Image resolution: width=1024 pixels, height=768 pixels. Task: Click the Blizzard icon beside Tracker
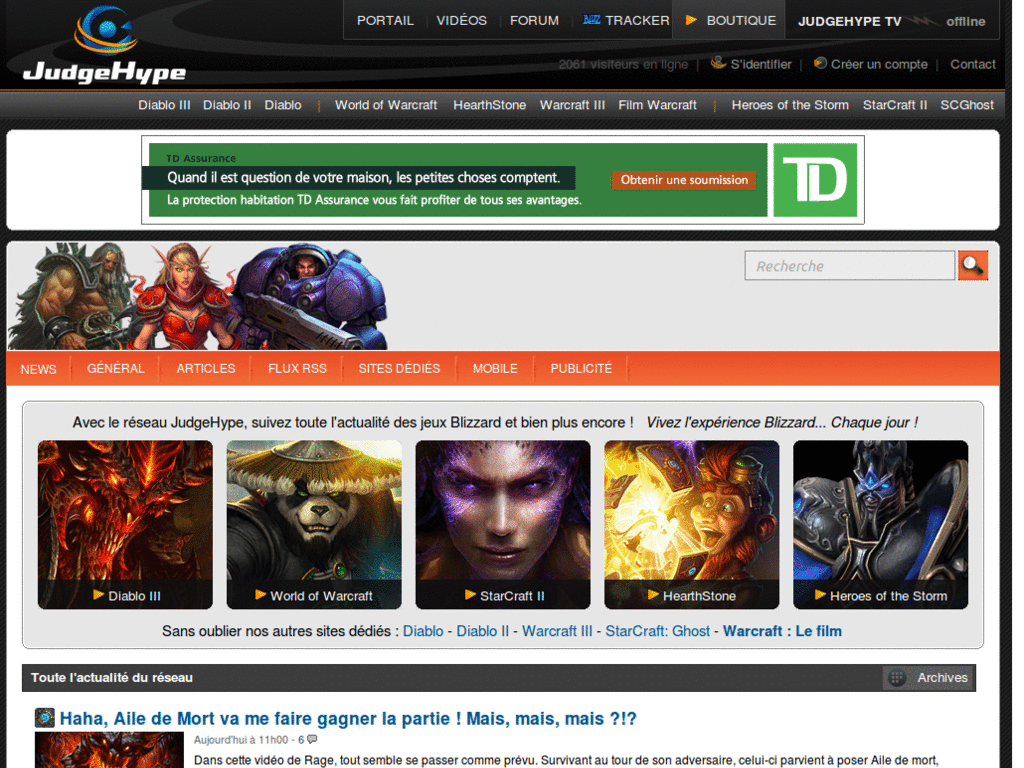coord(592,20)
